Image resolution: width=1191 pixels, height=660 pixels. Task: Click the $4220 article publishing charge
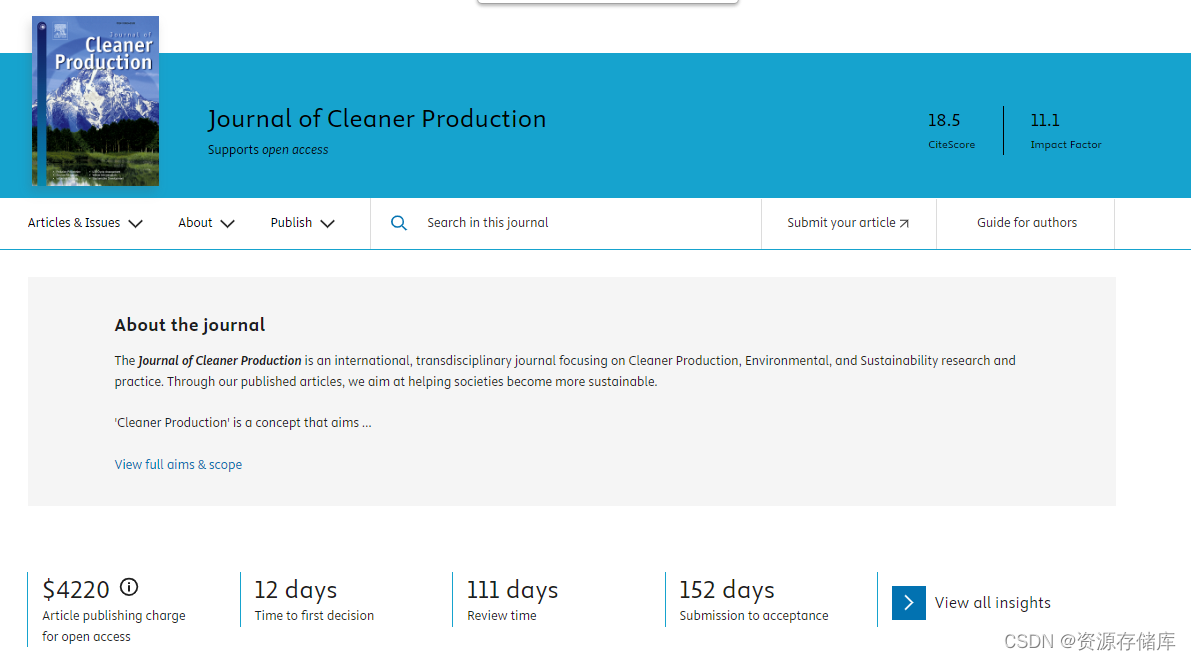(76, 589)
